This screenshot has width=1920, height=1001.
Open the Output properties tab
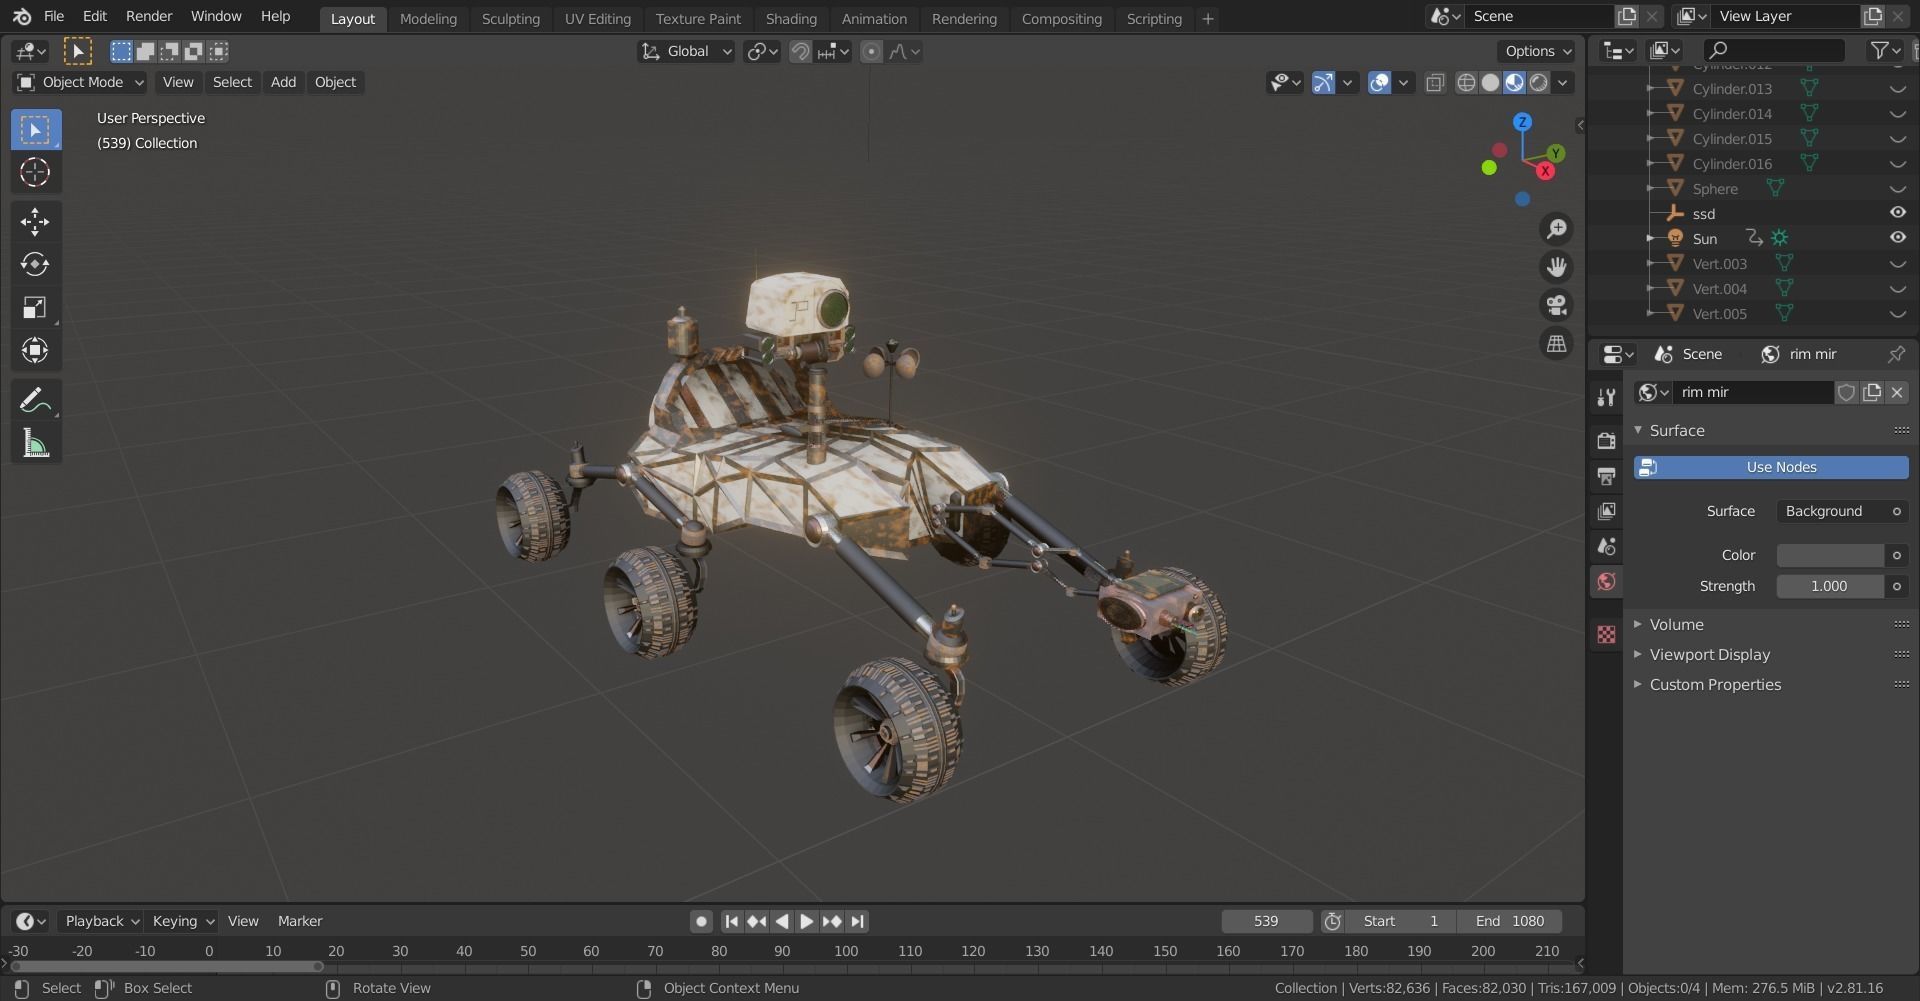(x=1606, y=476)
